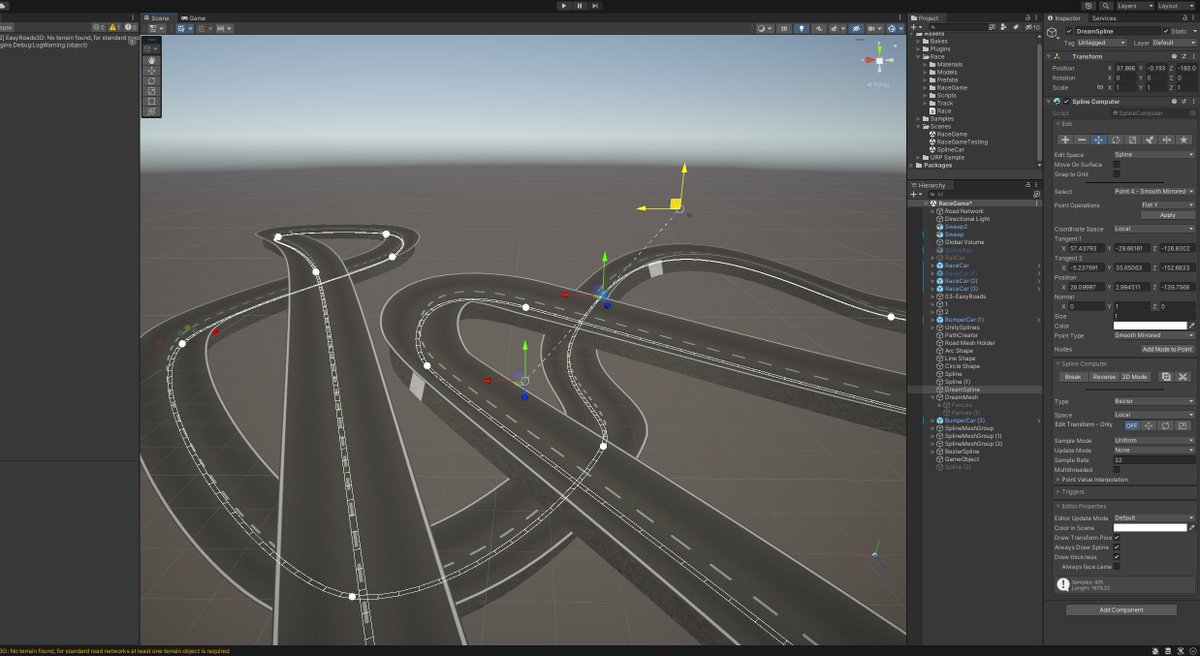The image size is (1200, 656).
Task: Select the Hand tool in scene toolbar
Action: (151, 59)
